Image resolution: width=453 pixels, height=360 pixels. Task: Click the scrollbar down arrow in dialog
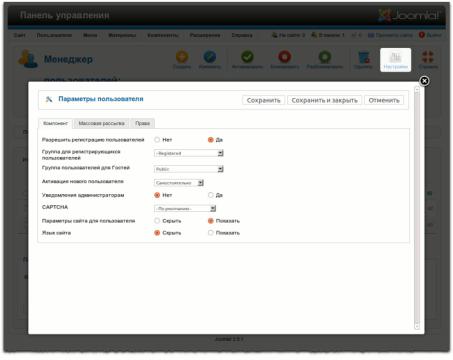(x=417, y=326)
